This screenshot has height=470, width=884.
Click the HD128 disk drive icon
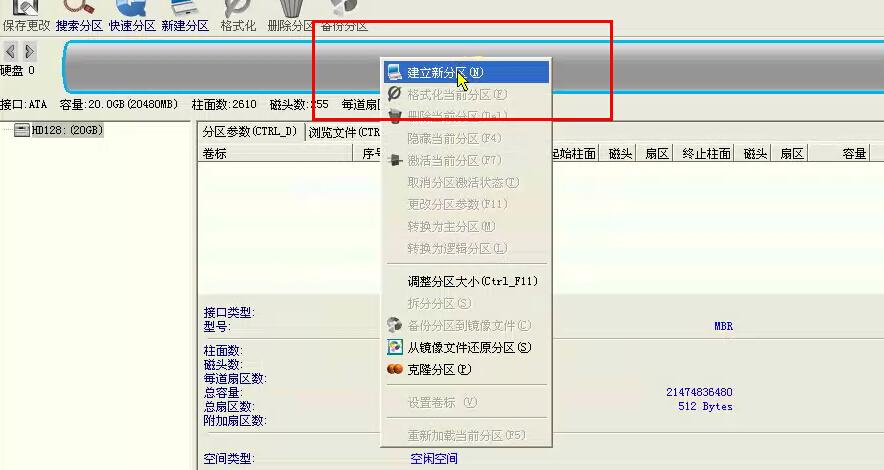[21, 131]
